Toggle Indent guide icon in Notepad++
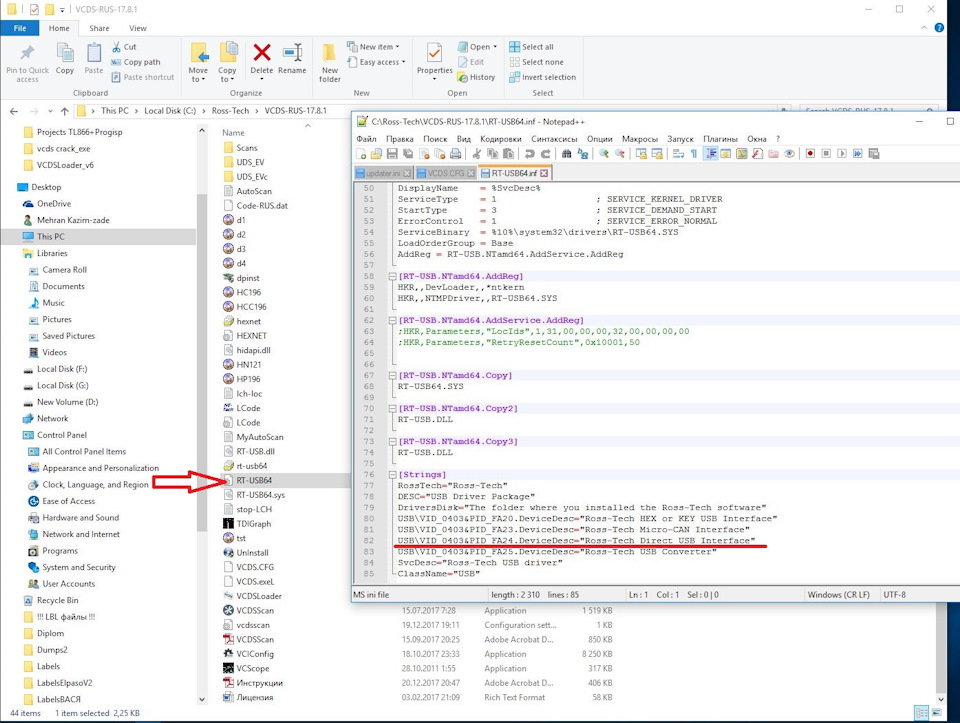 pos(711,154)
